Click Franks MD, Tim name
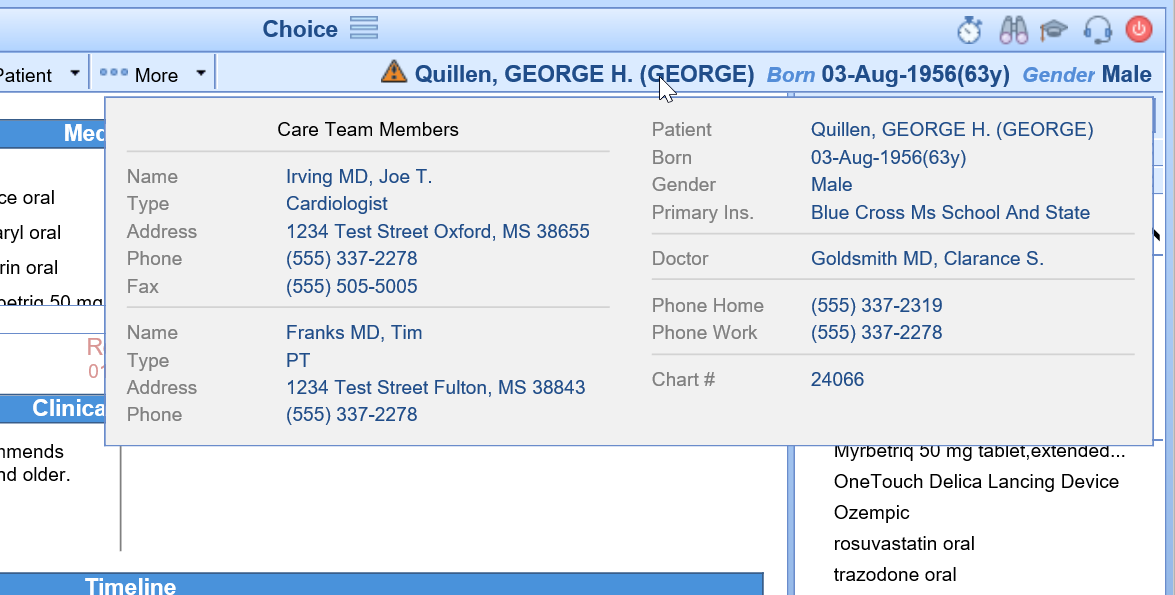This screenshot has width=1175, height=595. [x=354, y=333]
